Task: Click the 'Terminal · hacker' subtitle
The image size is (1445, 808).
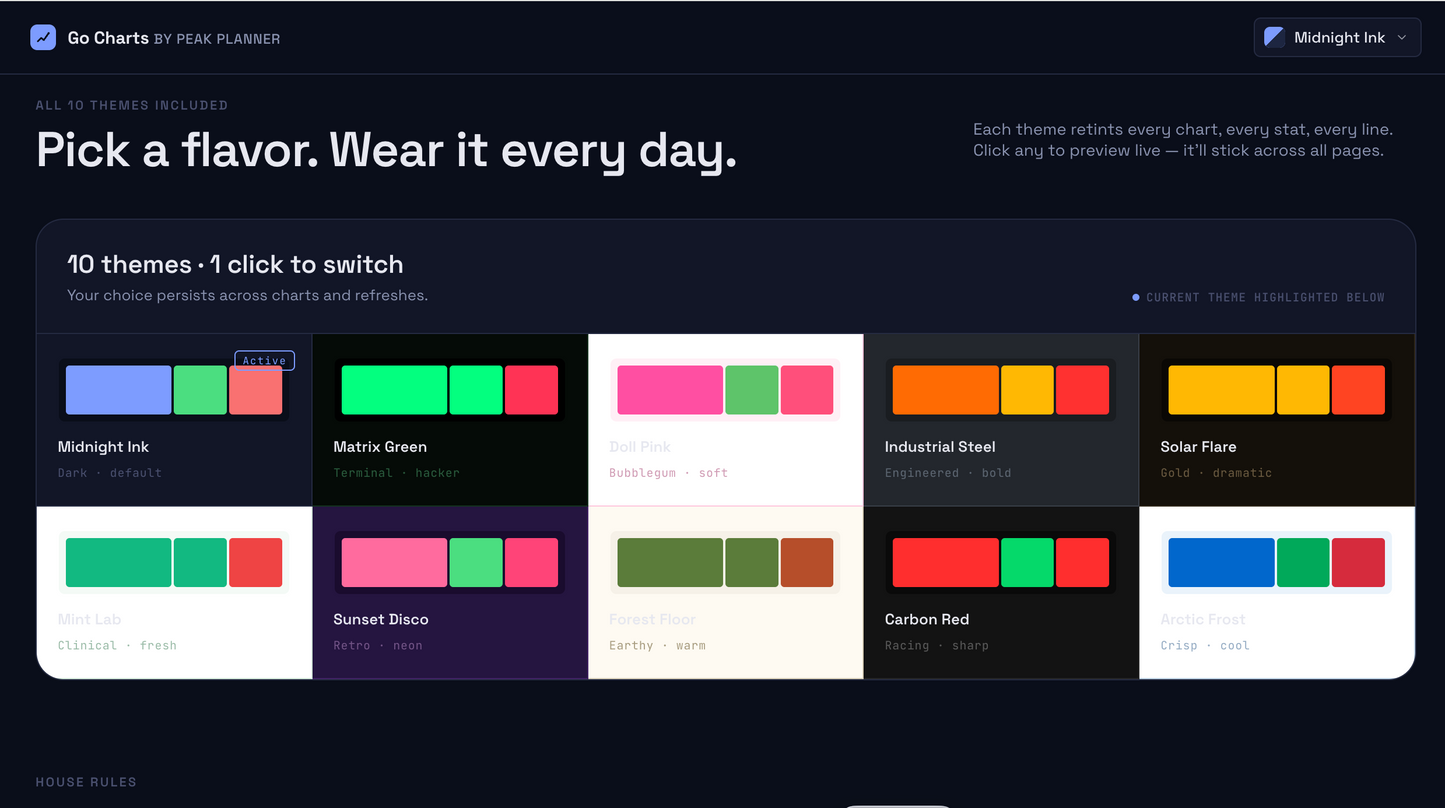Action: coord(397,473)
